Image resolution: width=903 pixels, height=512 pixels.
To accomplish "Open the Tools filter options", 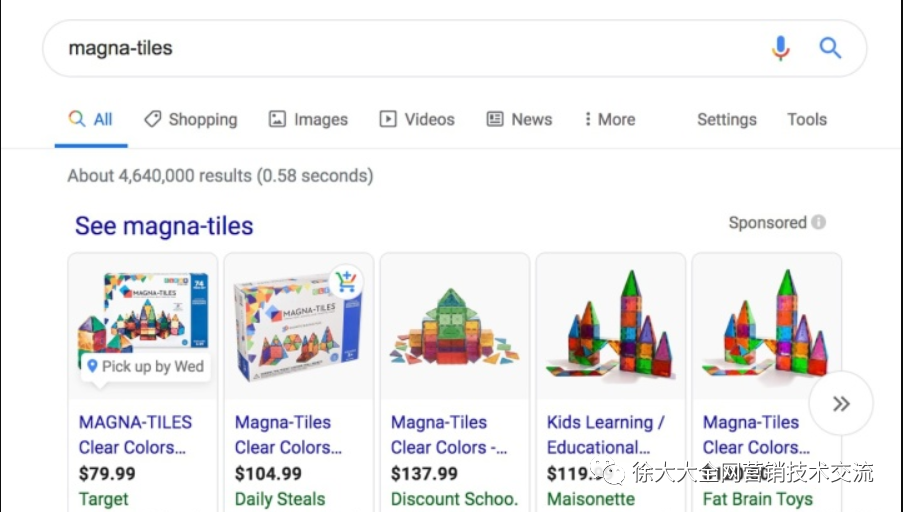I will point(806,119).
